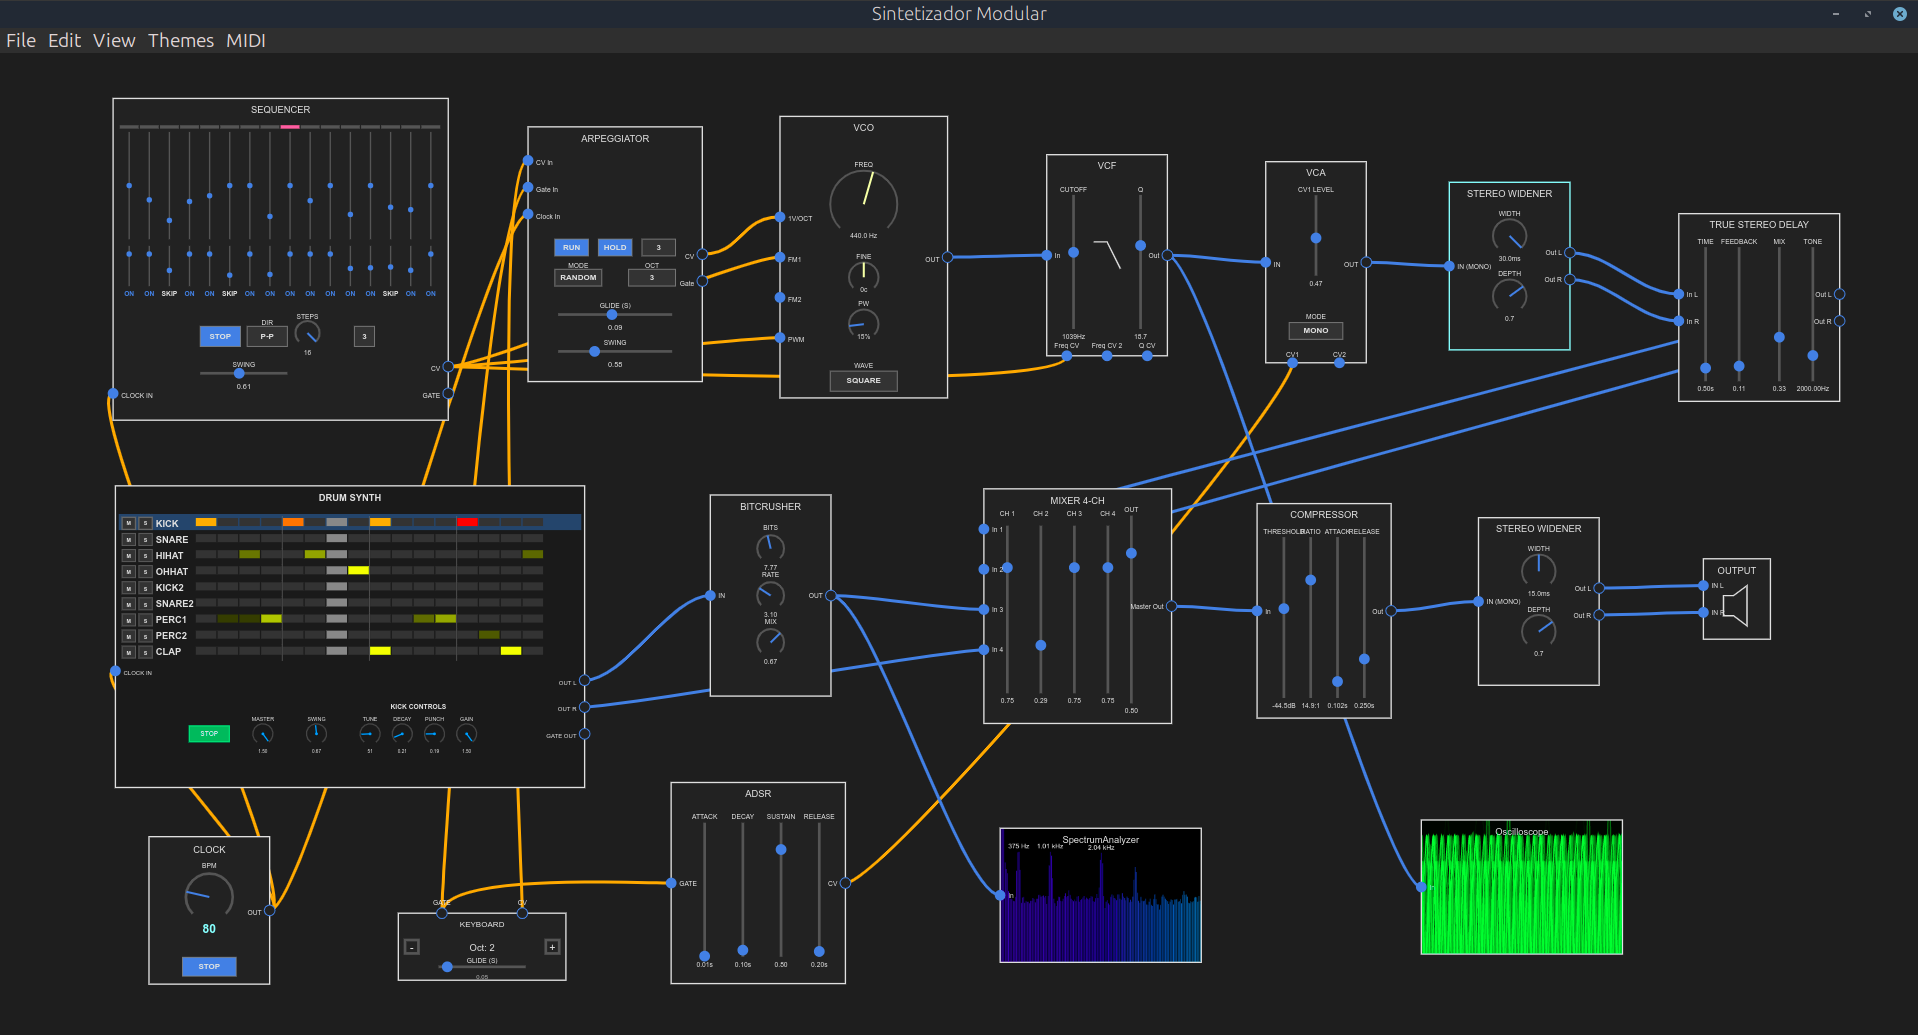Solo the HIHAT drum track
1918x1035 pixels.
pyautogui.click(x=145, y=556)
